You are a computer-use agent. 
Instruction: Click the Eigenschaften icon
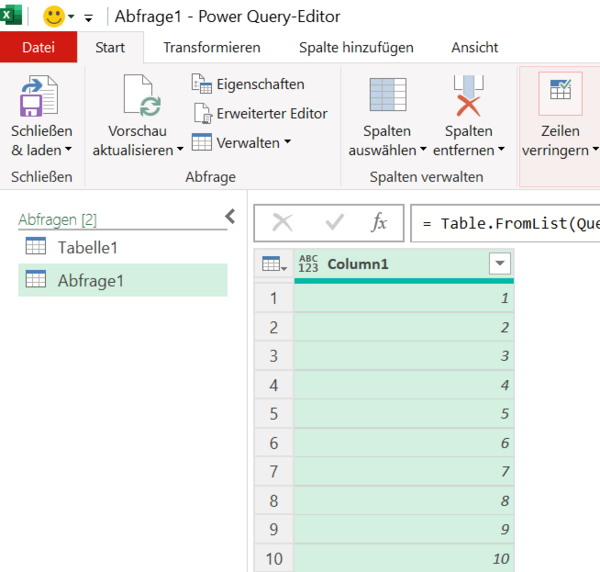tap(202, 84)
